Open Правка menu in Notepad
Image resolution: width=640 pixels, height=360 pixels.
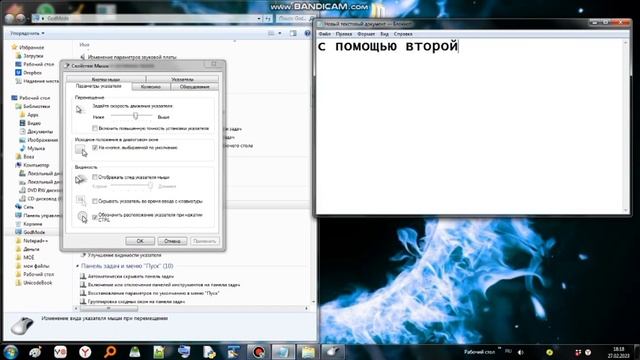[344, 34]
